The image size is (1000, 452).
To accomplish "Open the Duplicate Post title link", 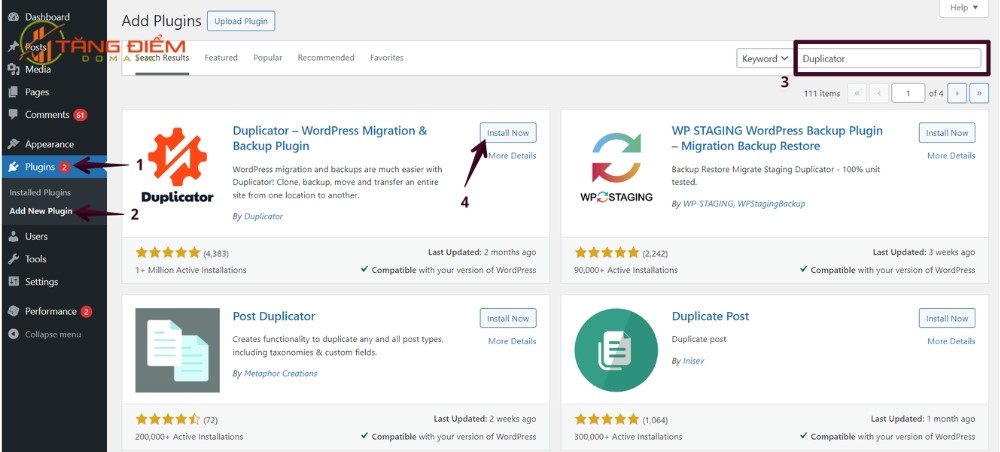I will 710,316.
